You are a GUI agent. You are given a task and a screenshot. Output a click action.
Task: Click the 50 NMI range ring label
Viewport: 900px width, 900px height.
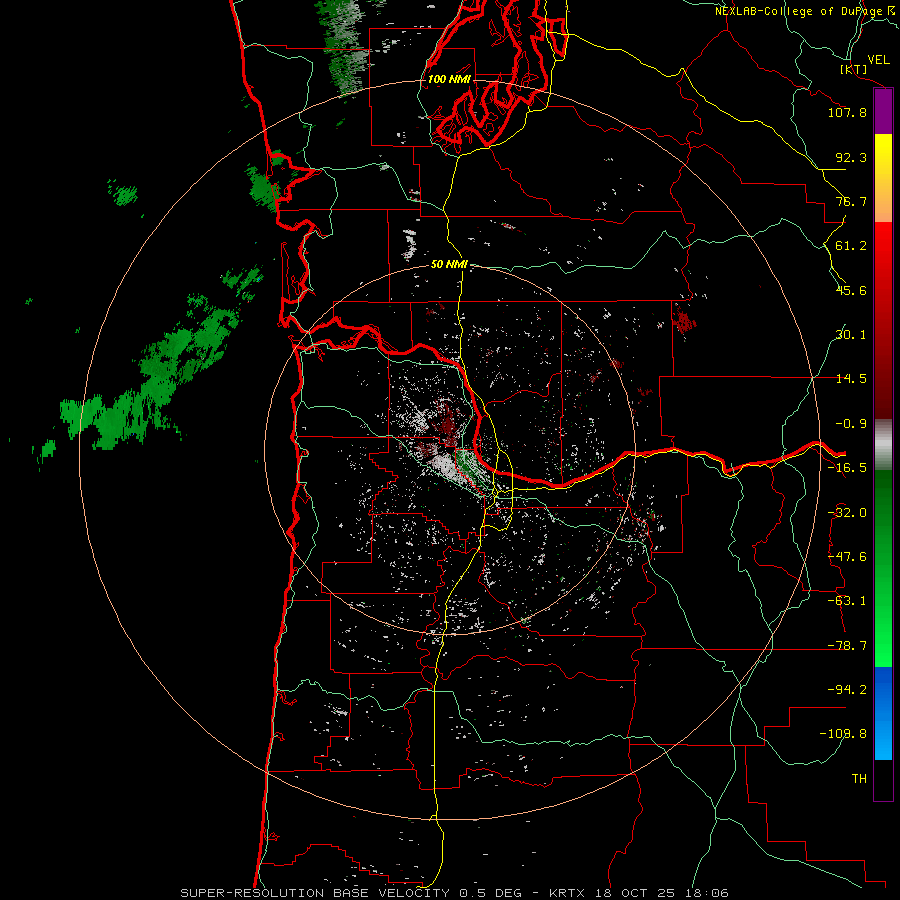pyautogui.click(x=449, y=264)
